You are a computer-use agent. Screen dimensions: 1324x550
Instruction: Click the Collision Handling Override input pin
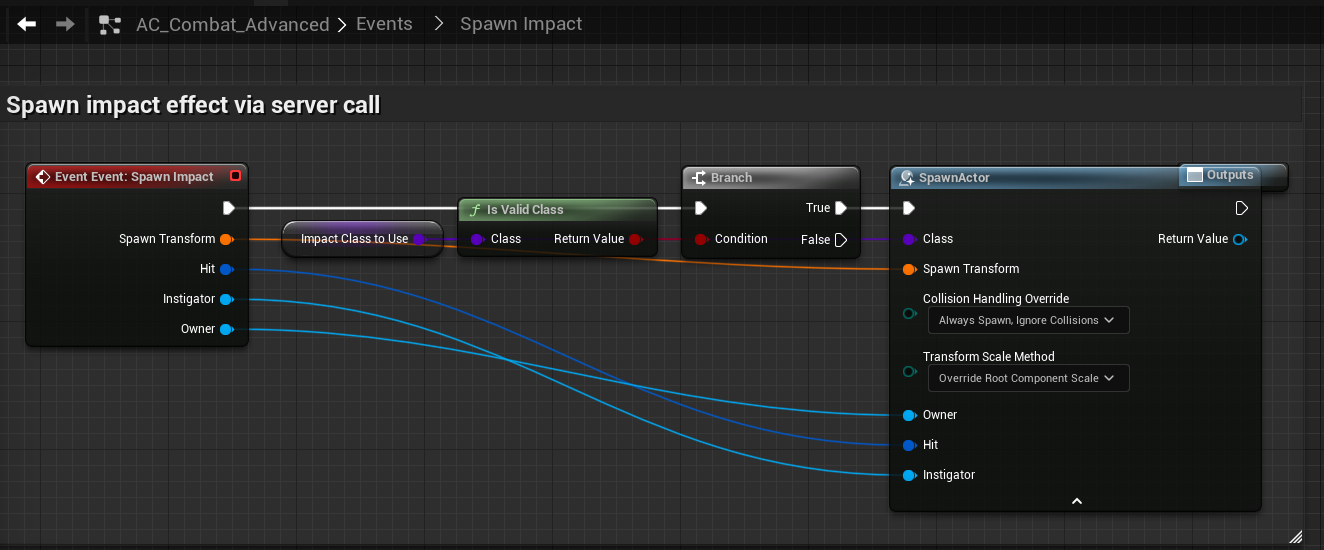909,313
